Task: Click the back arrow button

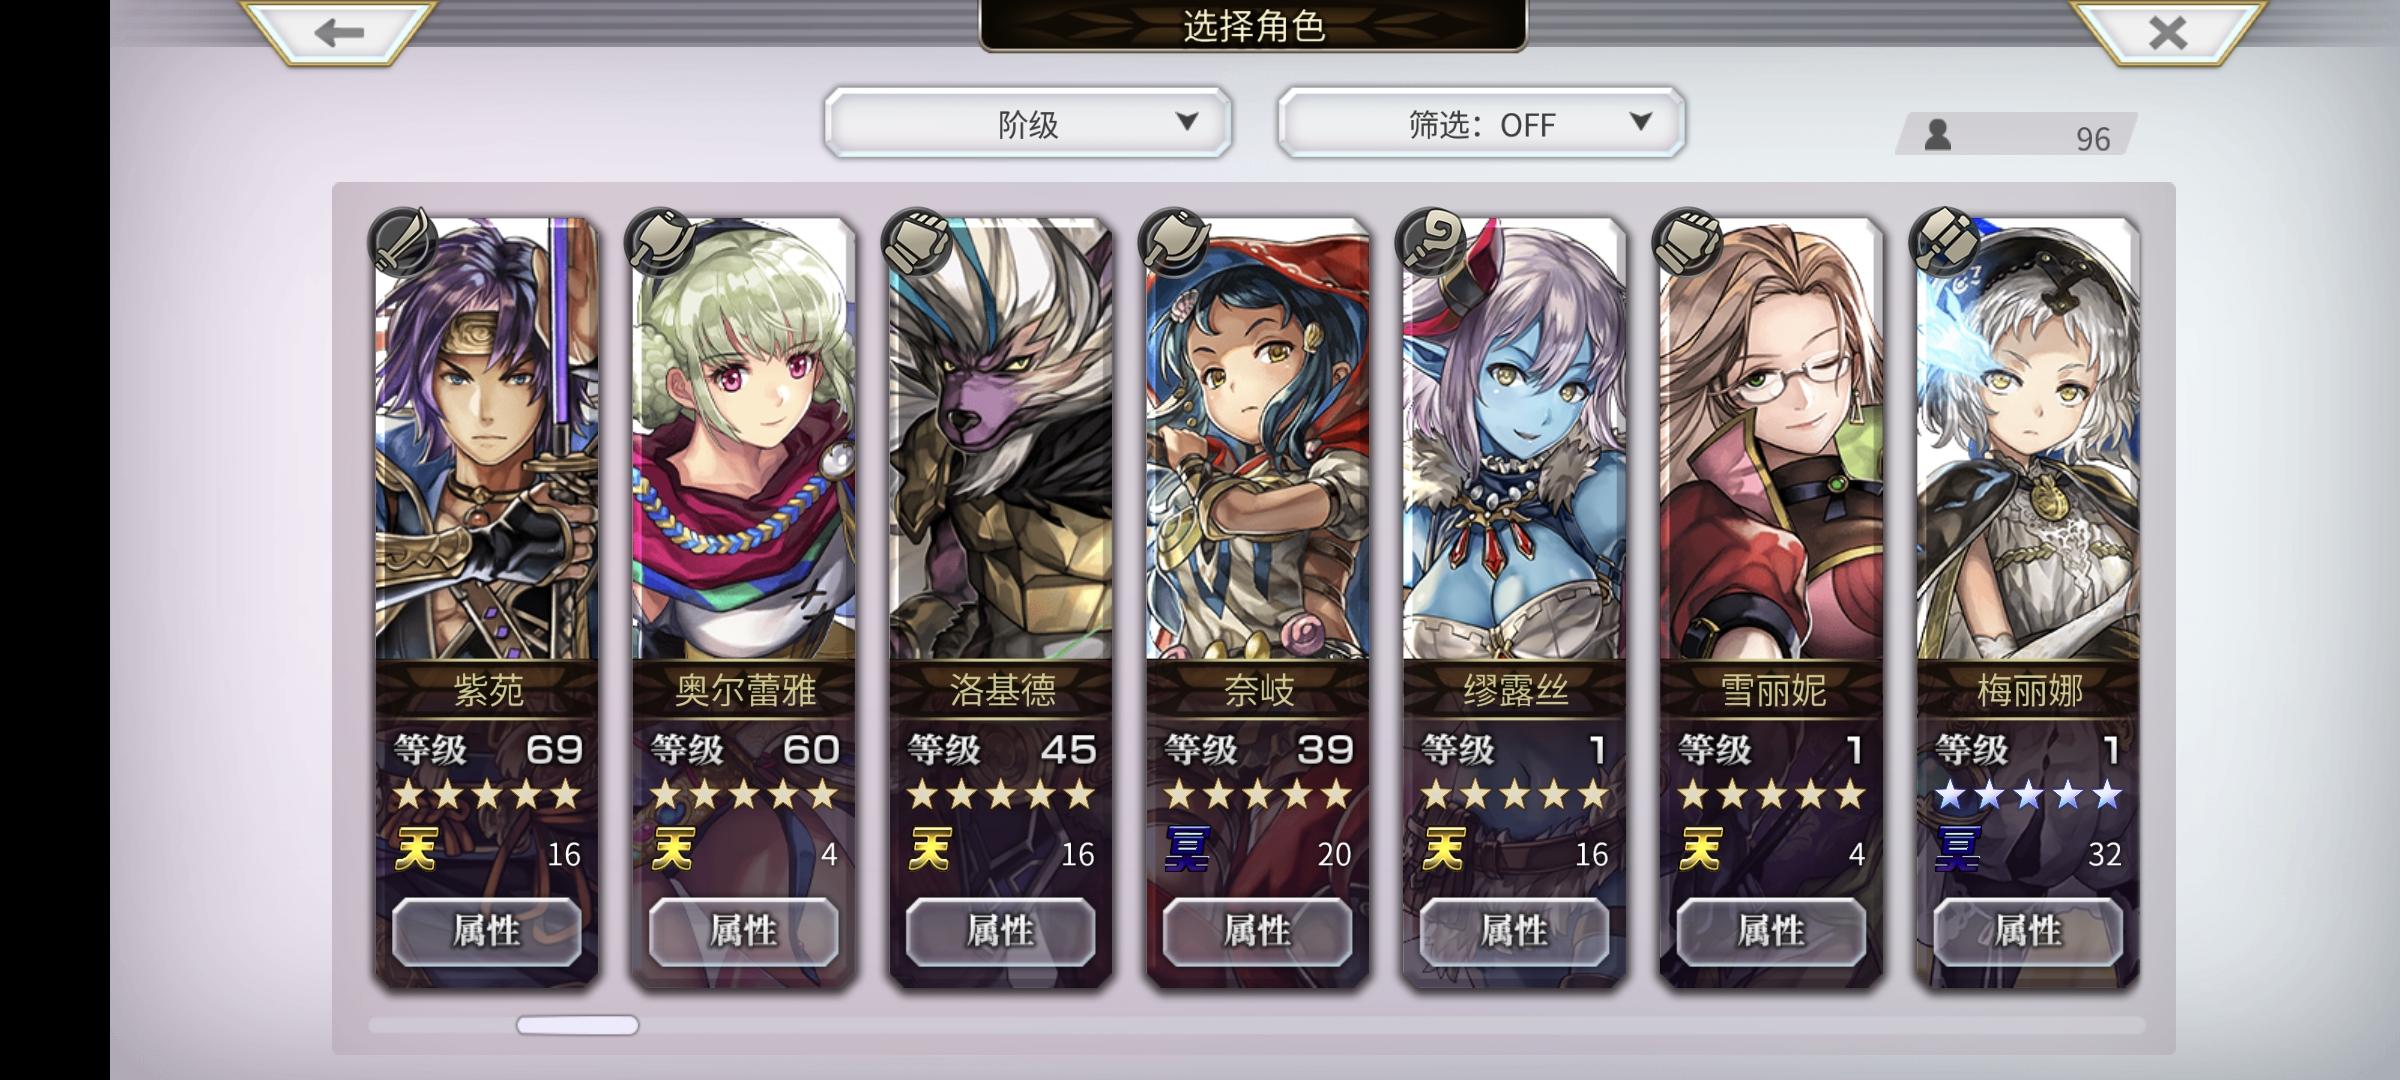Action: coord(339,33)
